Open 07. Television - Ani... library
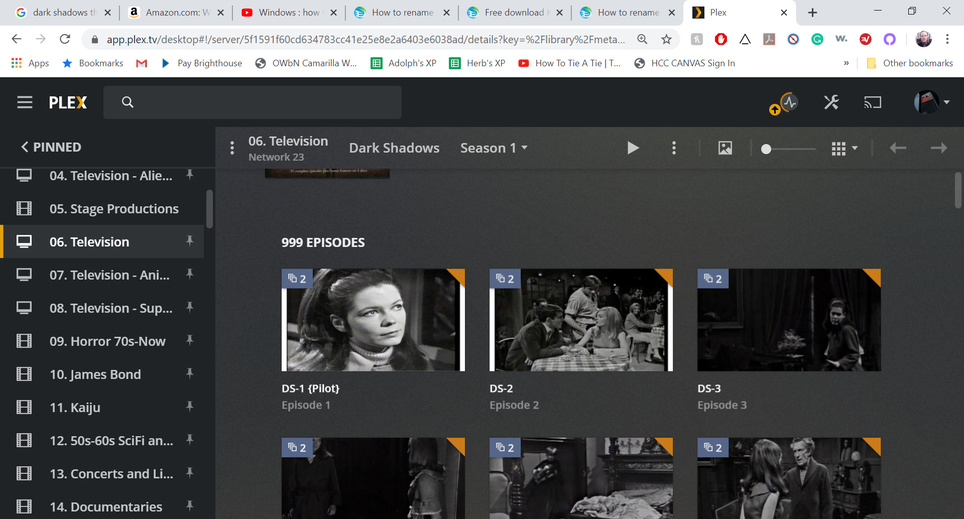This screenshot has width=964, height=519. pos(109,275)
